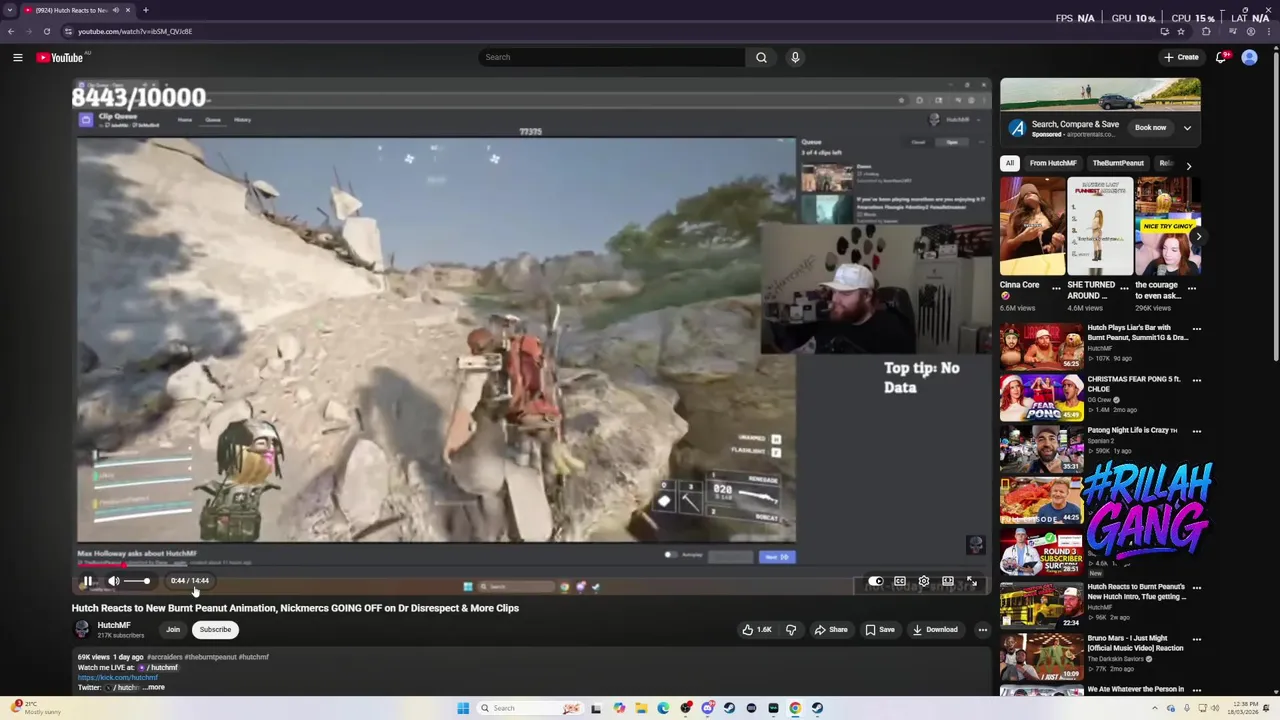Open SHE TURNED AROUND short thumbnail
This screenshot has width=1280, height=720.
click(1100, 226)
